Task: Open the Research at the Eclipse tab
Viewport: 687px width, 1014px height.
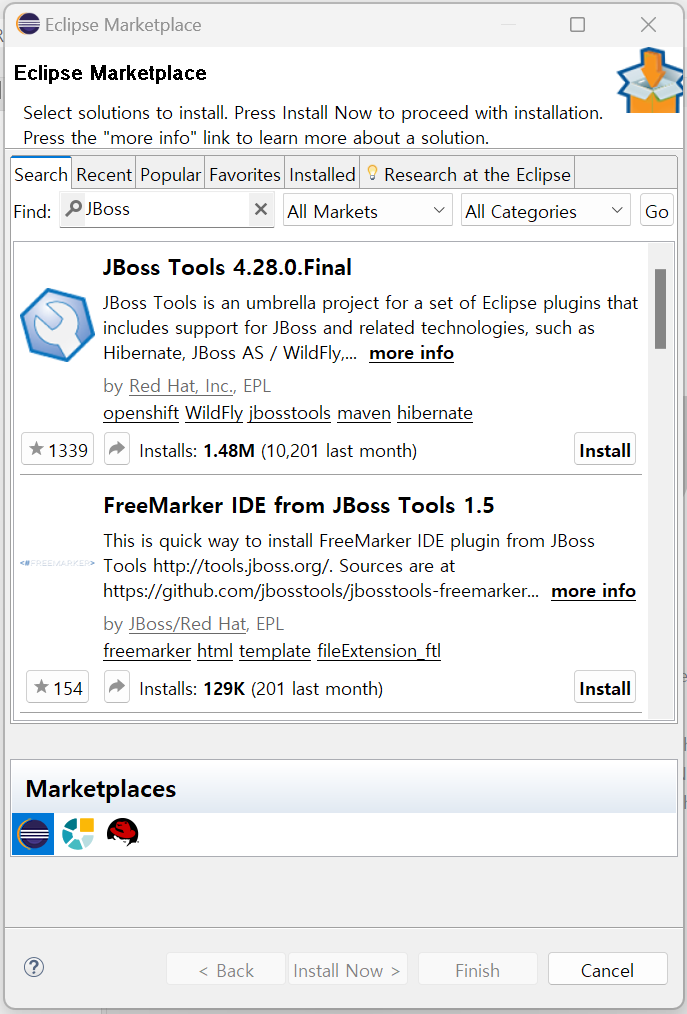Action: click(x=468, y=175)
